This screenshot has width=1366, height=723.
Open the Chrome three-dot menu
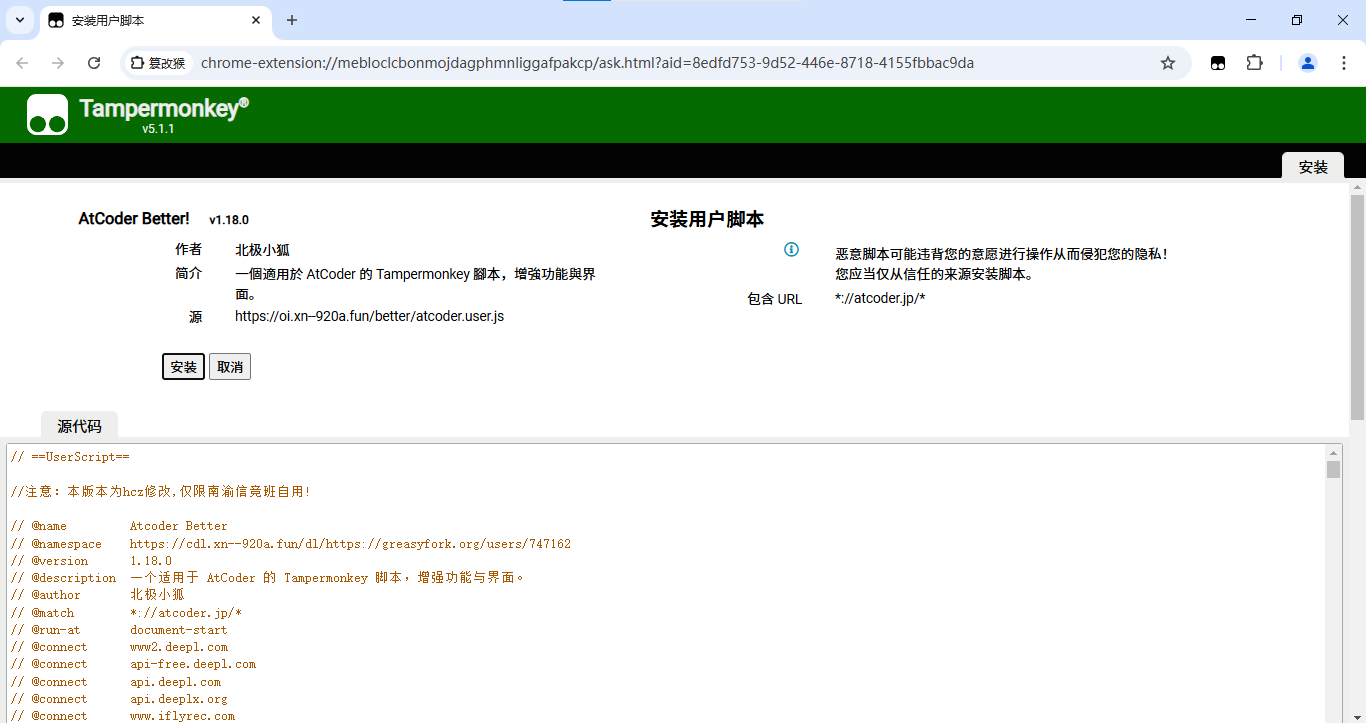[1342, 63]
